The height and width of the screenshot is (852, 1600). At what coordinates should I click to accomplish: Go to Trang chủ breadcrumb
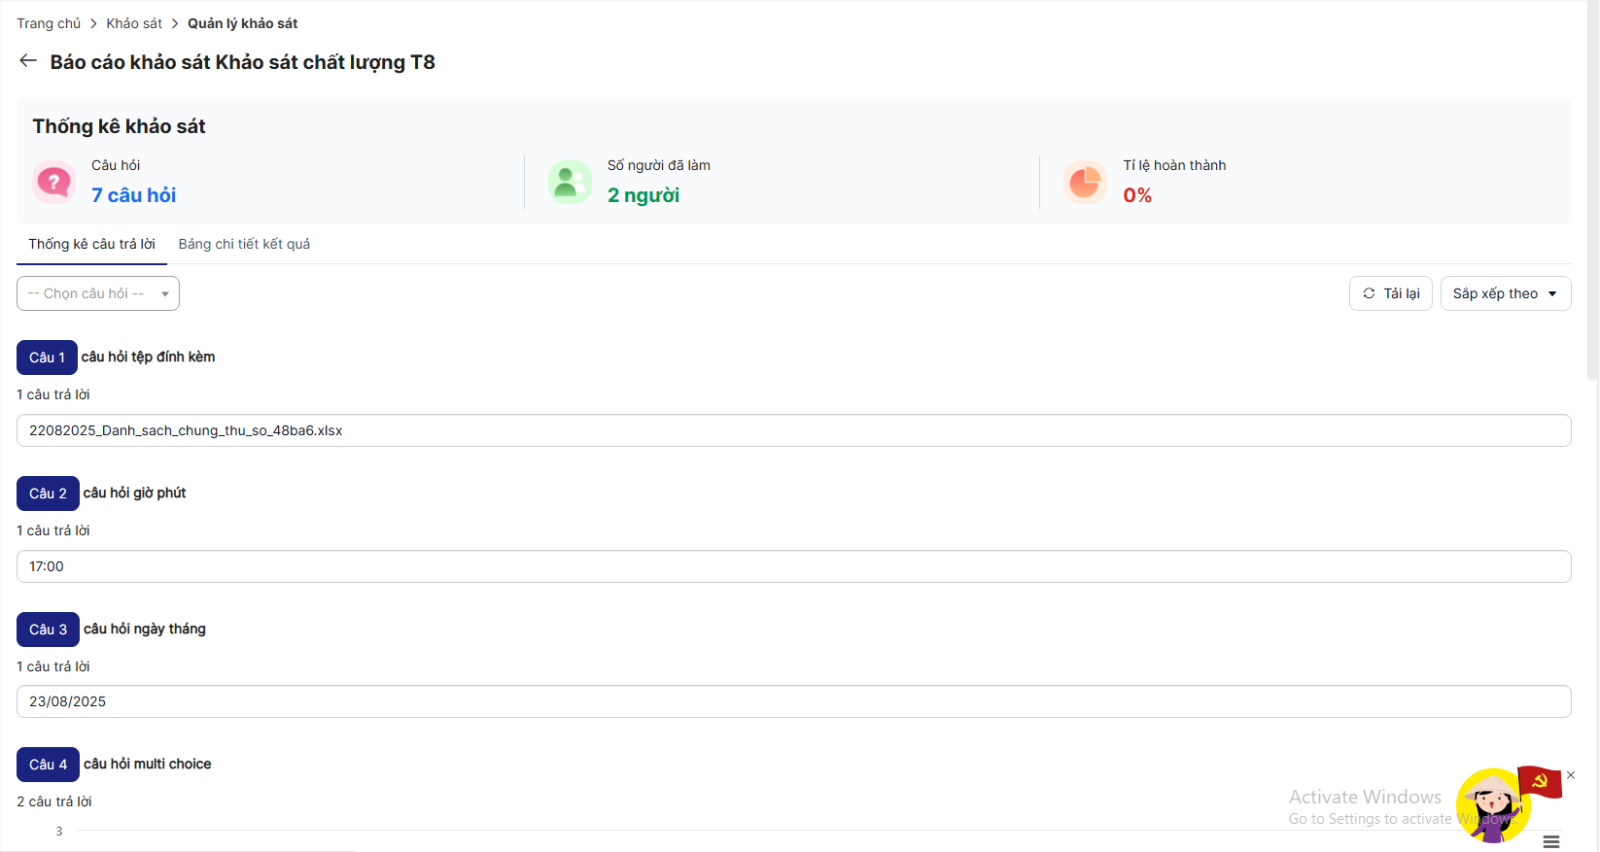pos(49,23)
